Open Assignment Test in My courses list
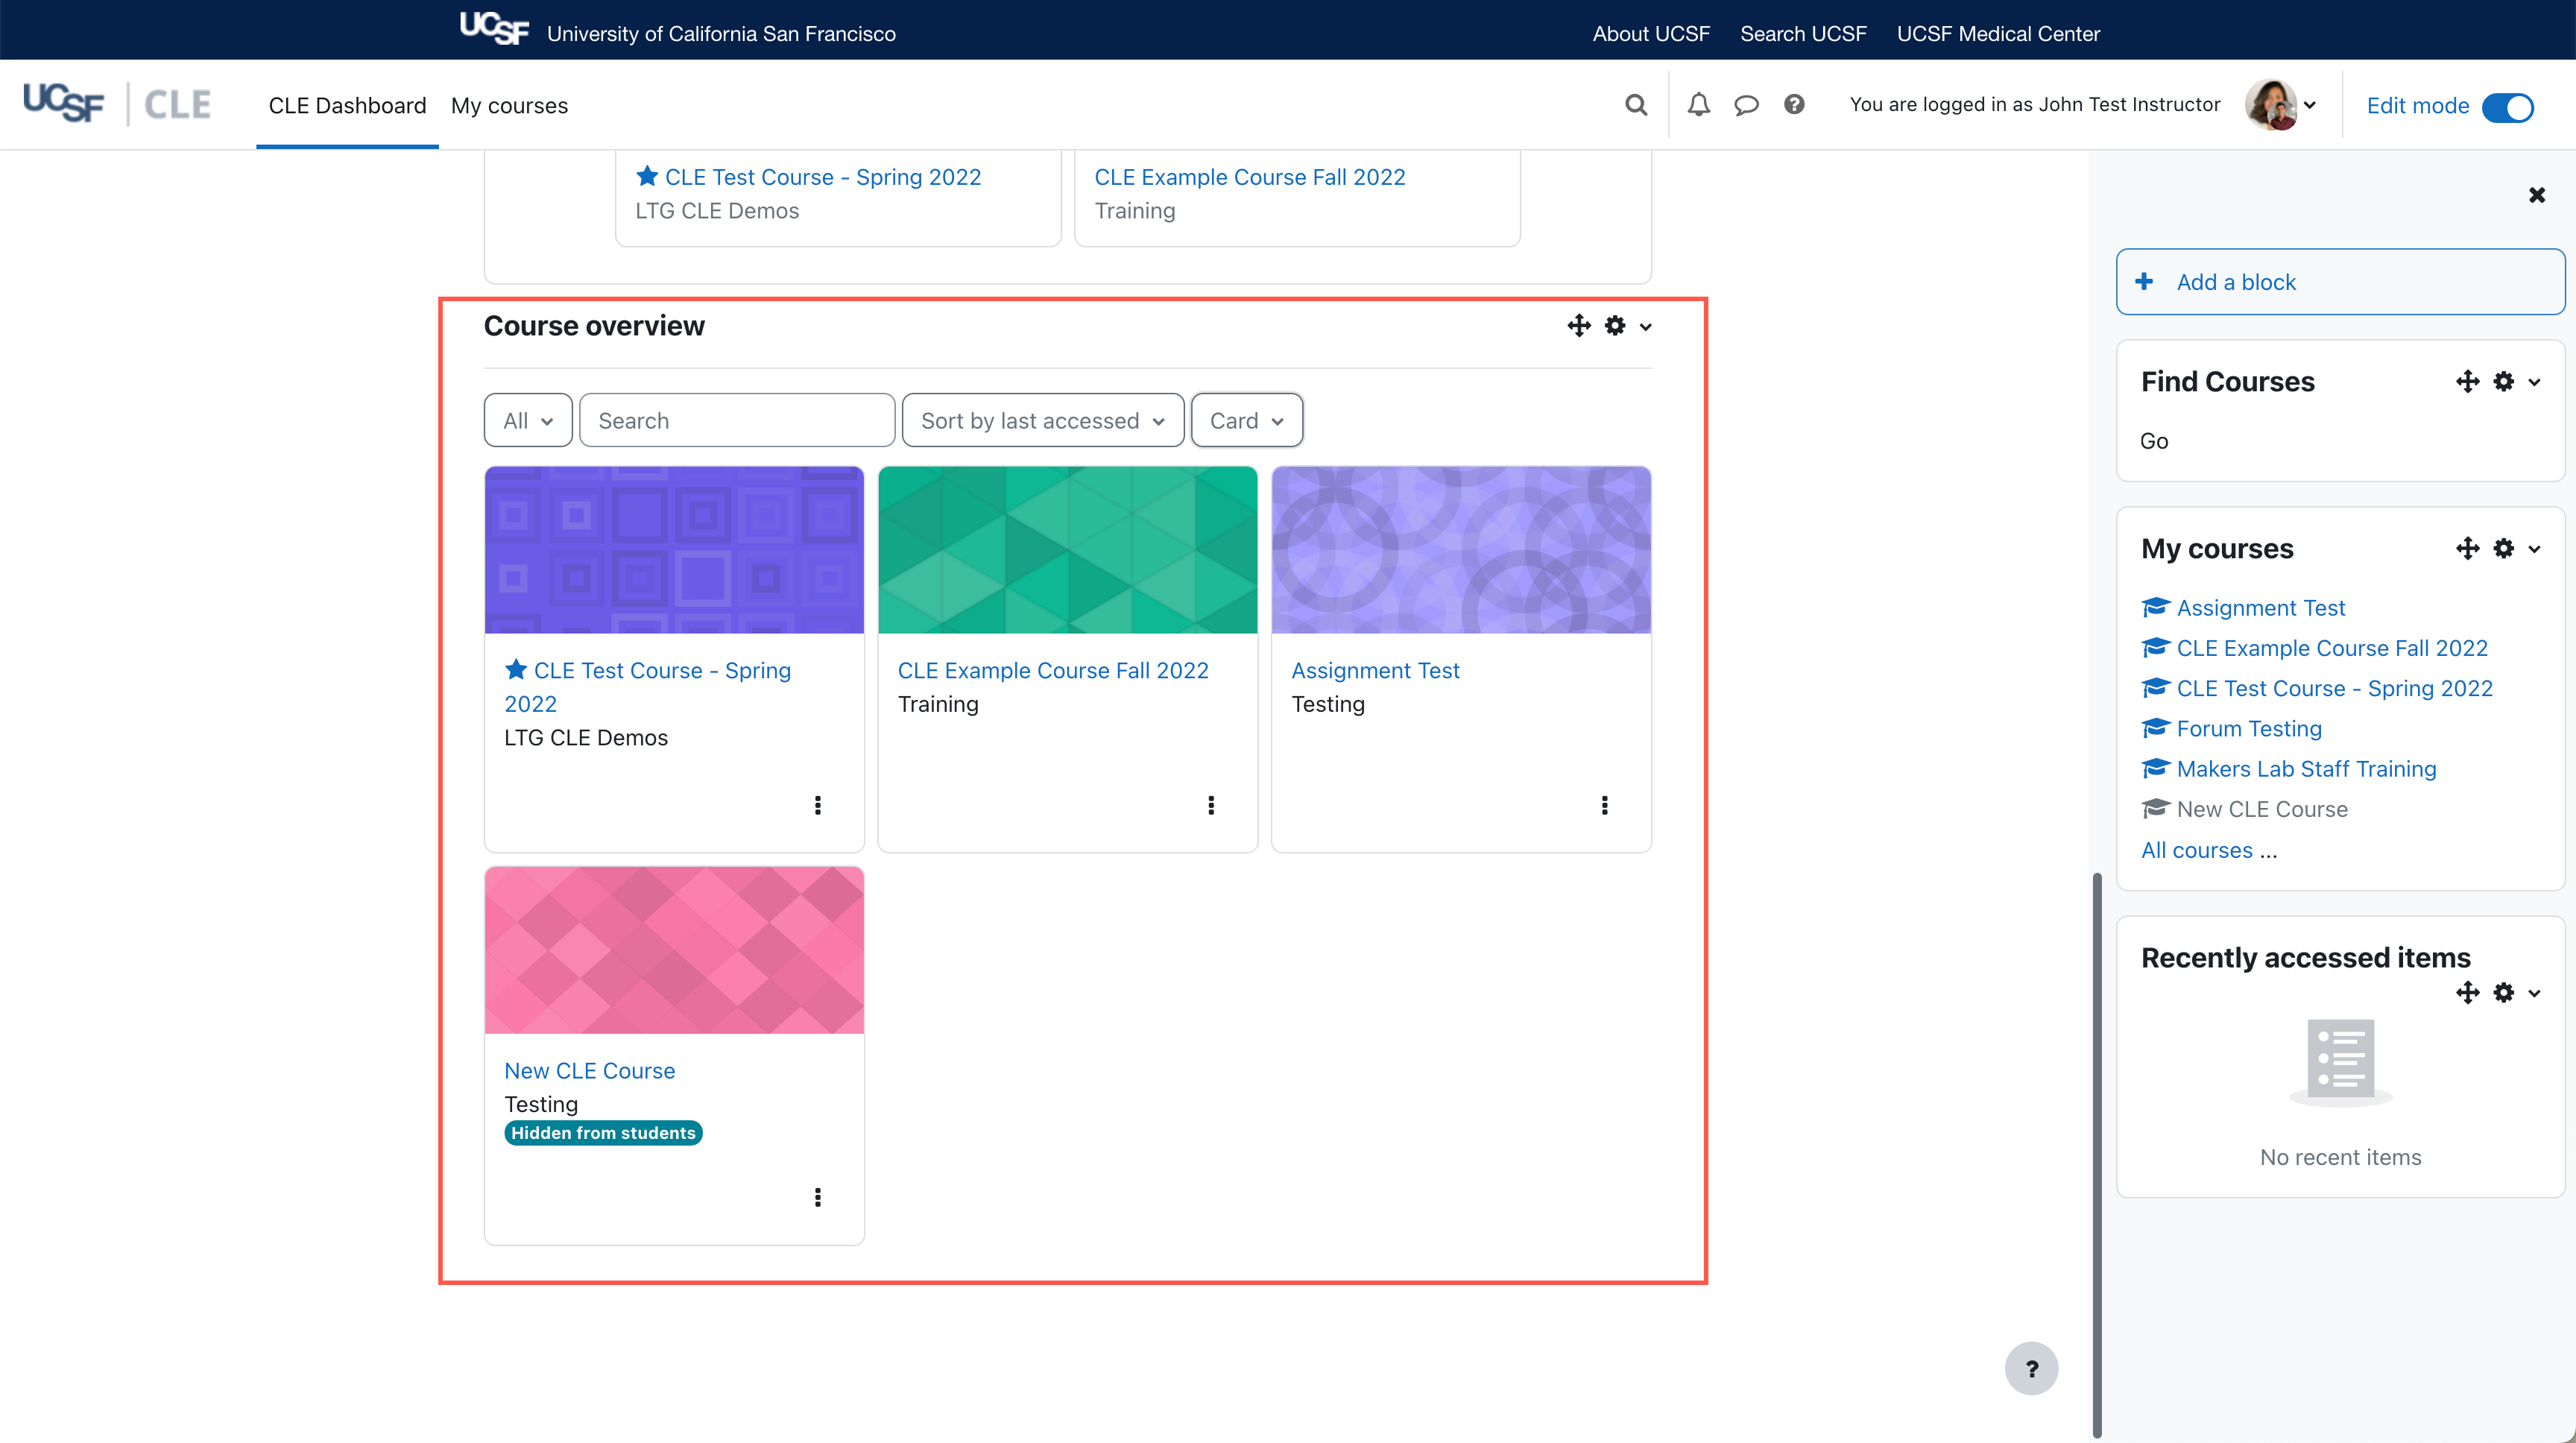Screen dimensions: 2576x1443 pyautogui.click(x=2260, y=607)
